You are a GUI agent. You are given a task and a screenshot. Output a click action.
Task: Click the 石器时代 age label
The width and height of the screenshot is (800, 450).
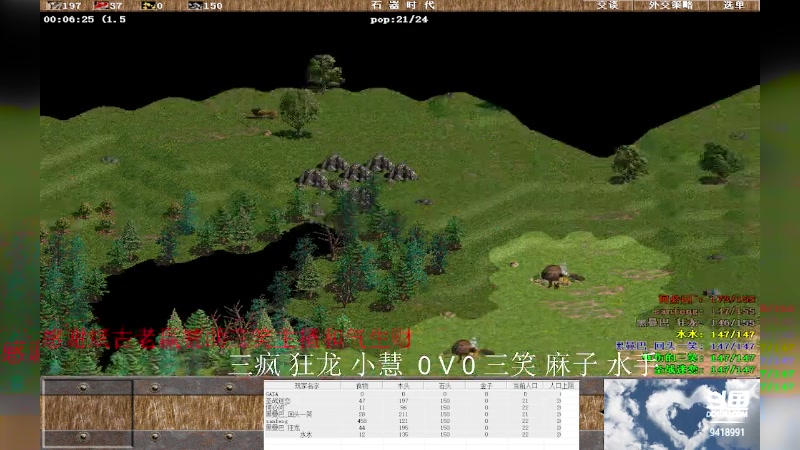[x=403, y=5]
